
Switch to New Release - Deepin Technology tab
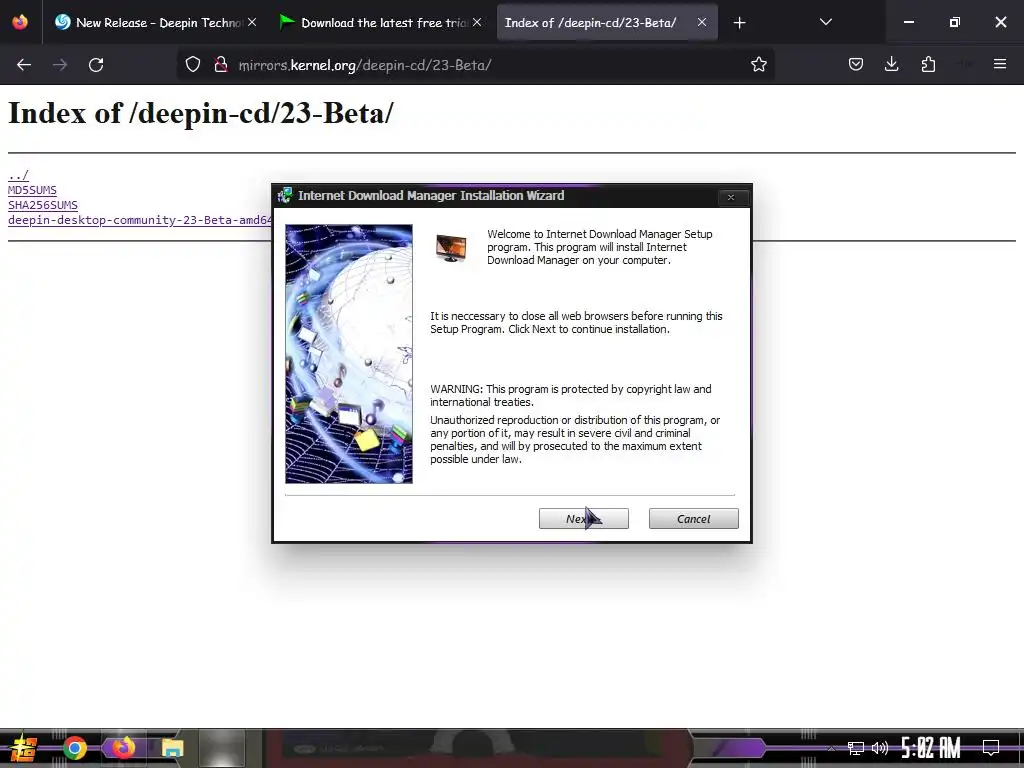coord(150,23)
